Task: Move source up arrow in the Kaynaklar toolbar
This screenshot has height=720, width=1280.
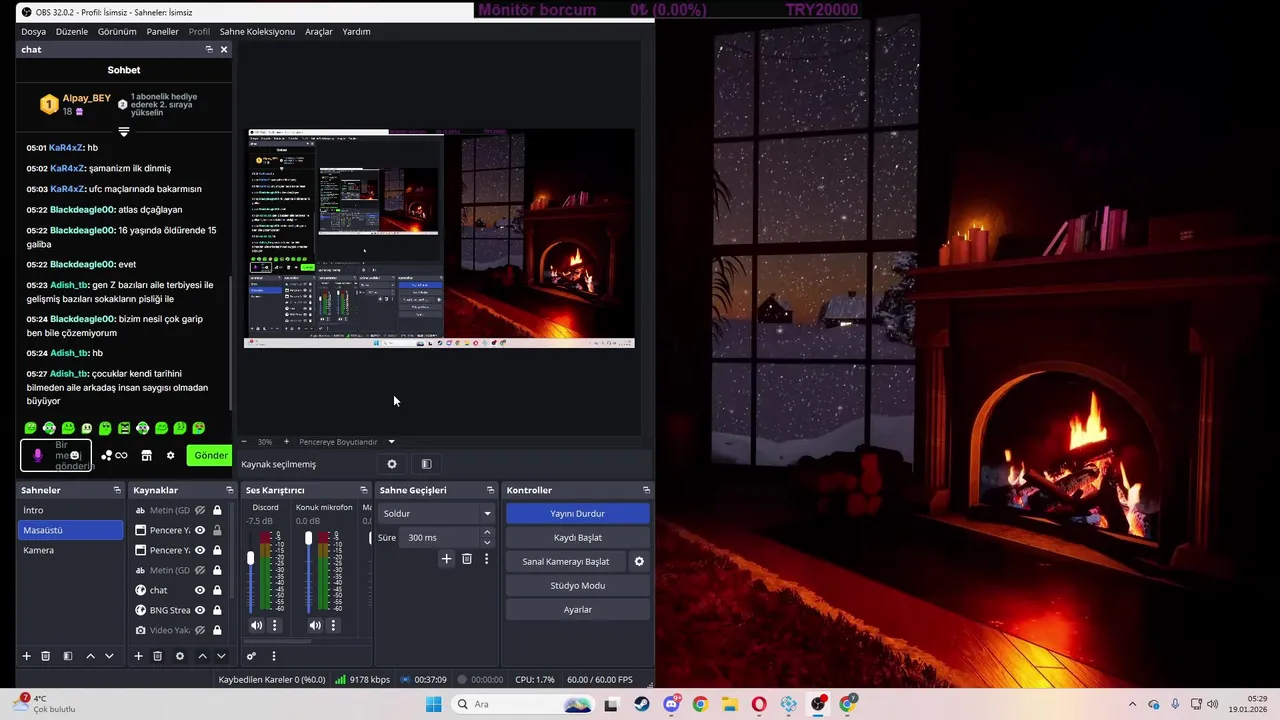Action: click(202, 656)
